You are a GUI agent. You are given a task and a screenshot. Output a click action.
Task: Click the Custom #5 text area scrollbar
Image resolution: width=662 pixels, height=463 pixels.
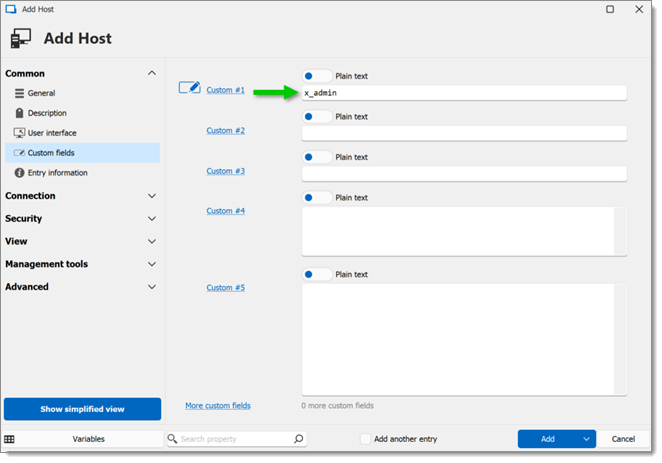coord(620,339)
